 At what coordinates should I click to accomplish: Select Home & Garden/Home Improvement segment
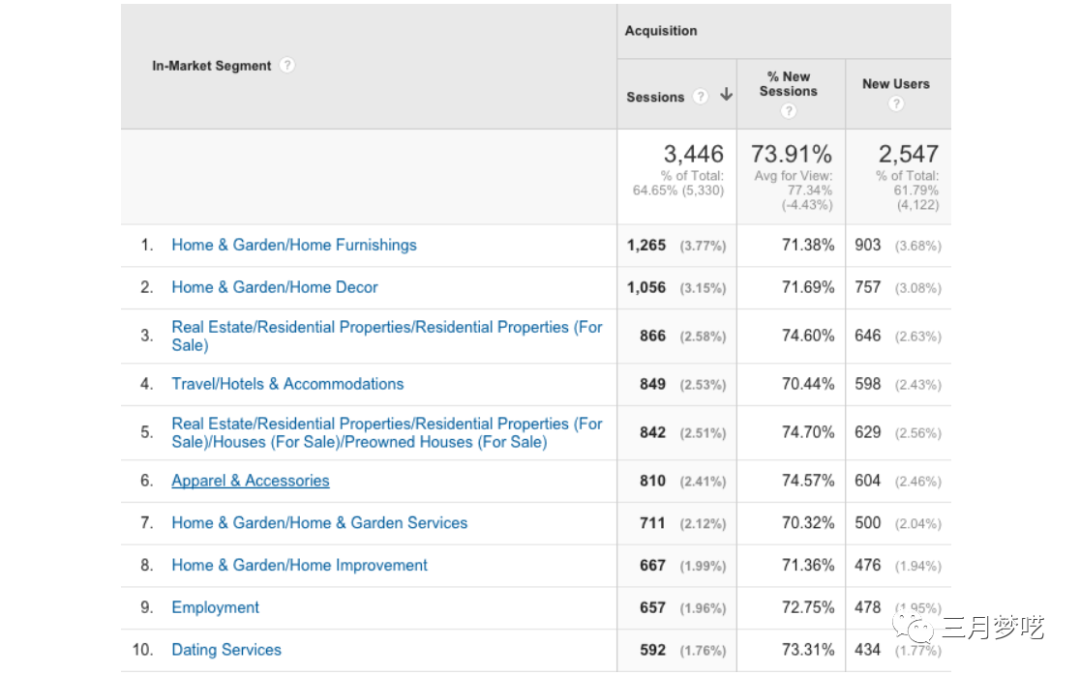coord(299,565)
